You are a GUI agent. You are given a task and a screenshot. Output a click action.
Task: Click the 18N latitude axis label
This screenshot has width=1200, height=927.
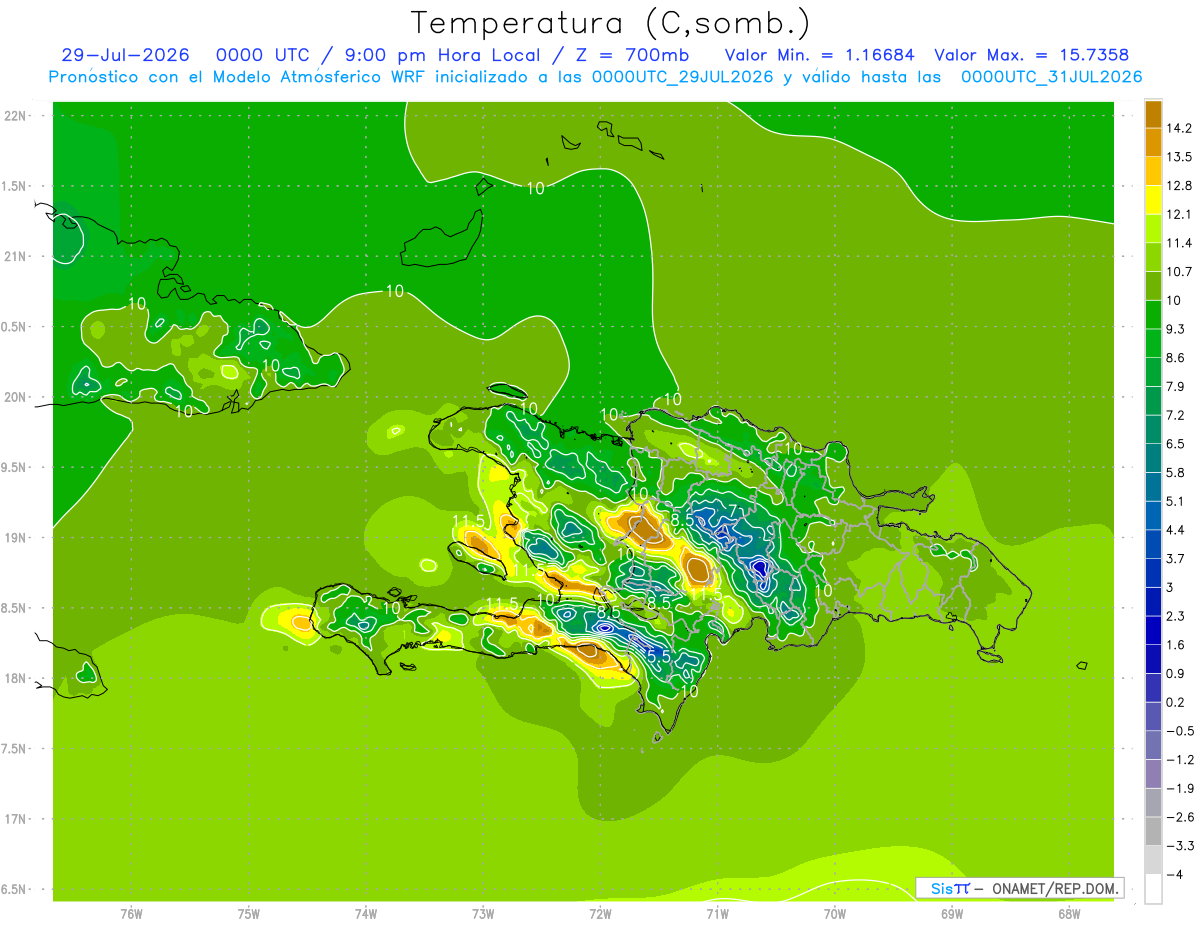pyautogui.click(x=15, y=678)
